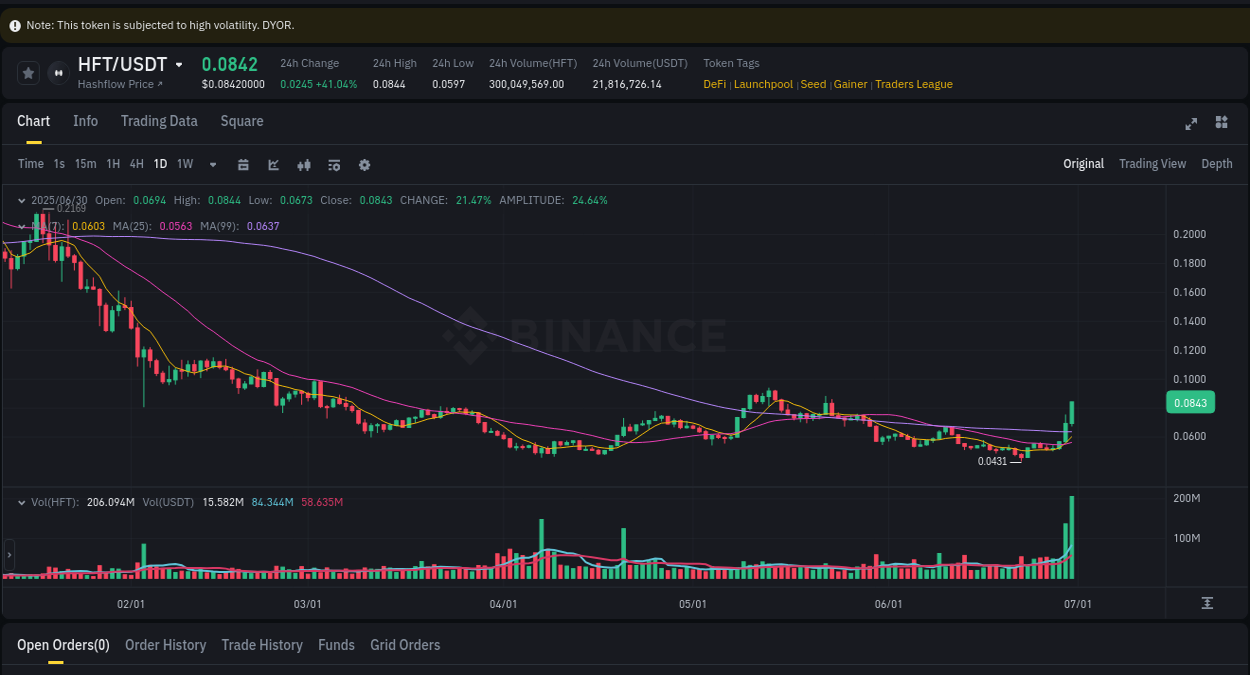Click the Launchpool token tag

tap(763, 84)
